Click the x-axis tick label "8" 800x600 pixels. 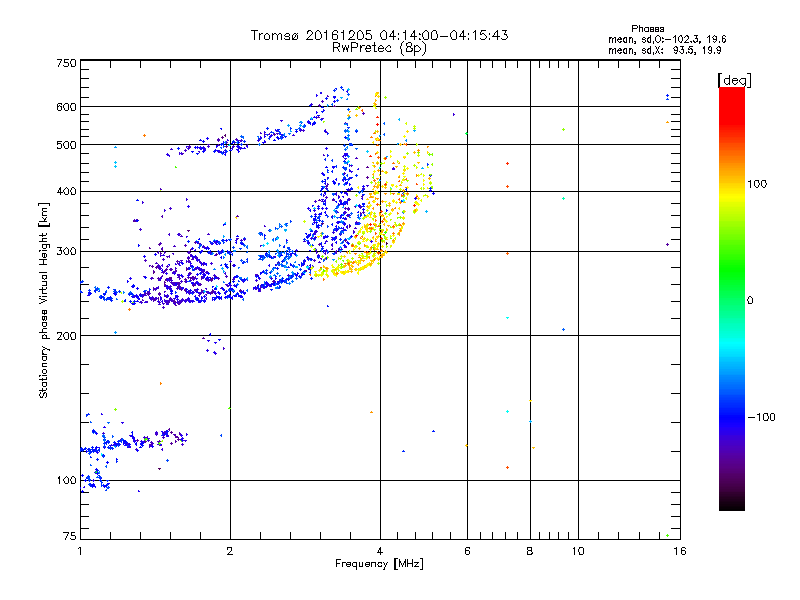(530, 551)
